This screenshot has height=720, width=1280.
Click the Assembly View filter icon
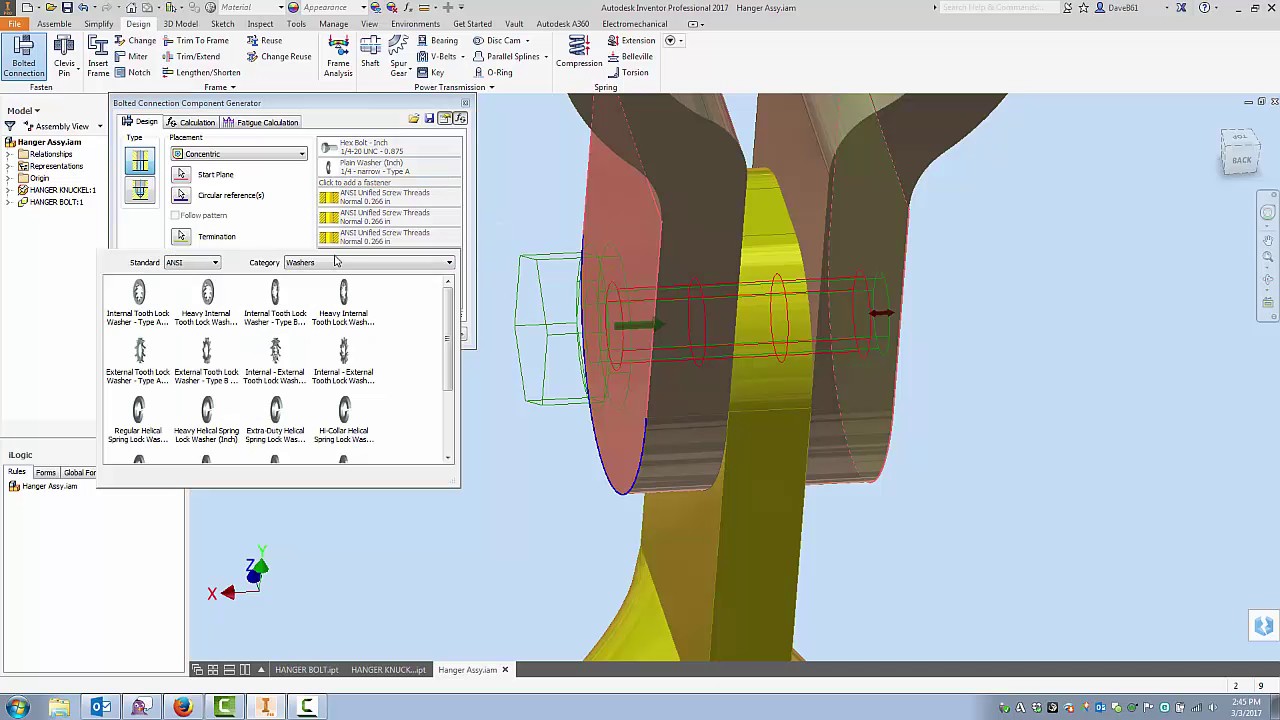coord(10,126)
